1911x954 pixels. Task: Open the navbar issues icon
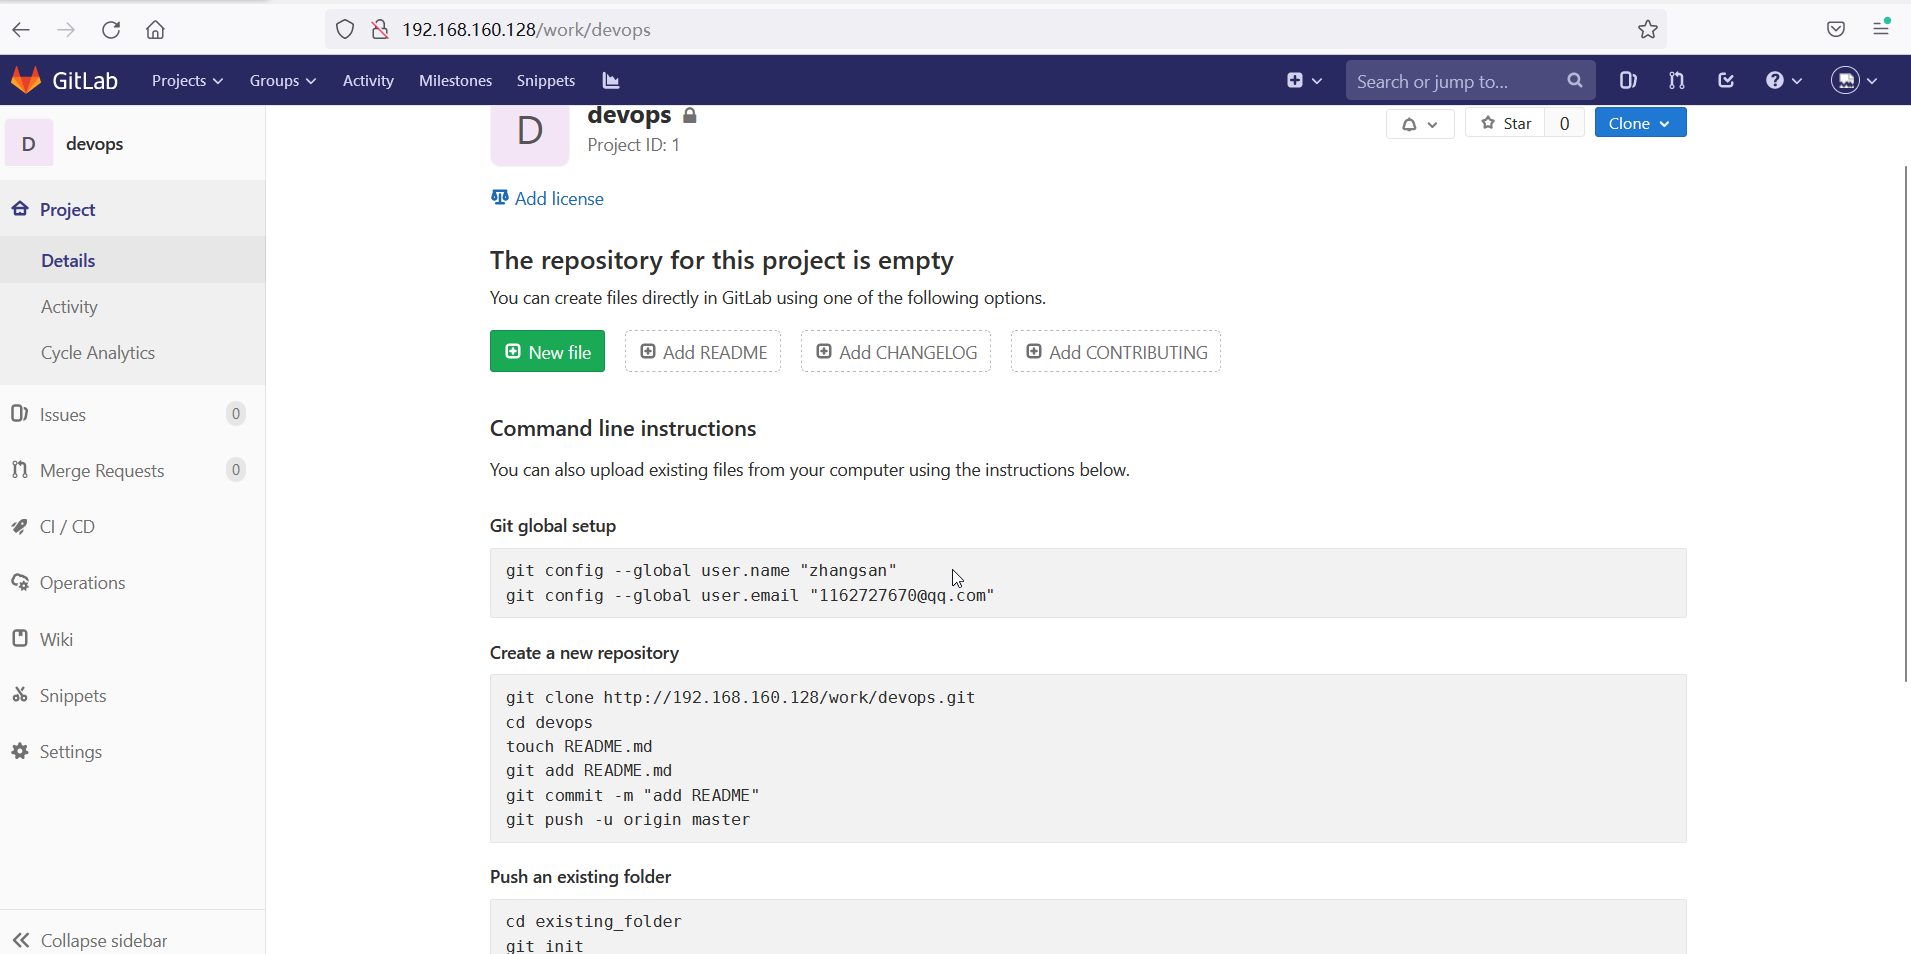point(1628,80)
